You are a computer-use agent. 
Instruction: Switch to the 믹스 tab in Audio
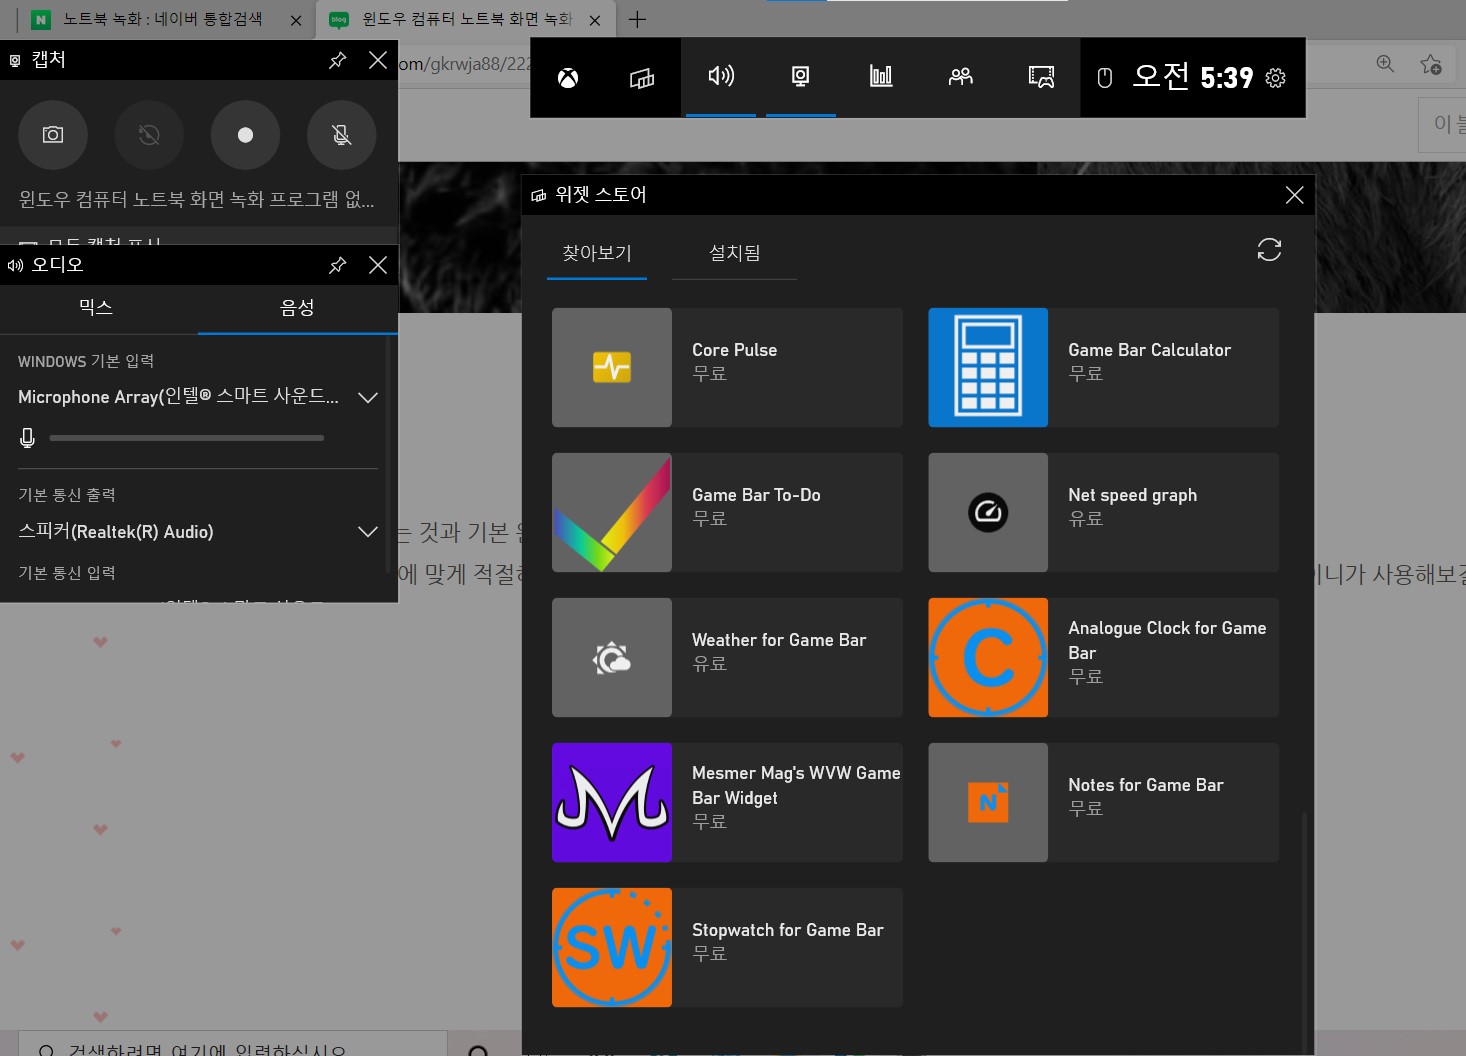click(x=96, y=308)
